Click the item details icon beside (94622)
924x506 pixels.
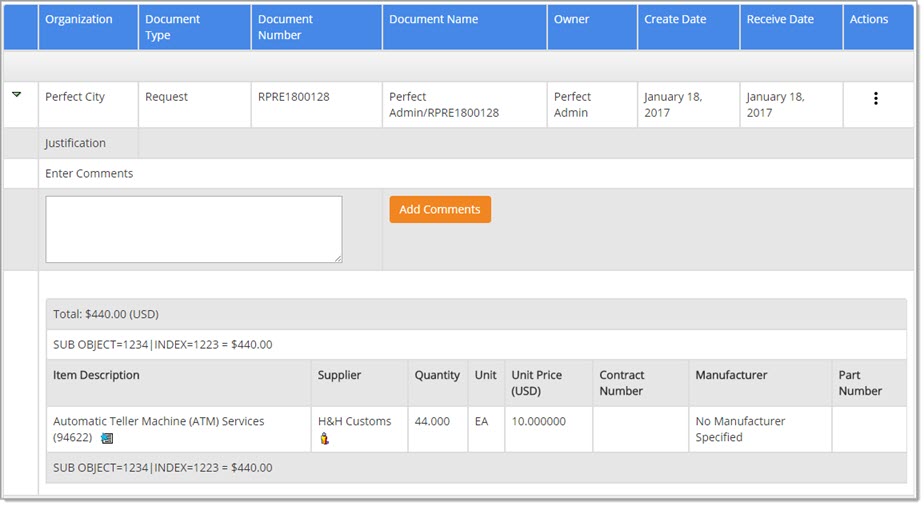point(107,438)
